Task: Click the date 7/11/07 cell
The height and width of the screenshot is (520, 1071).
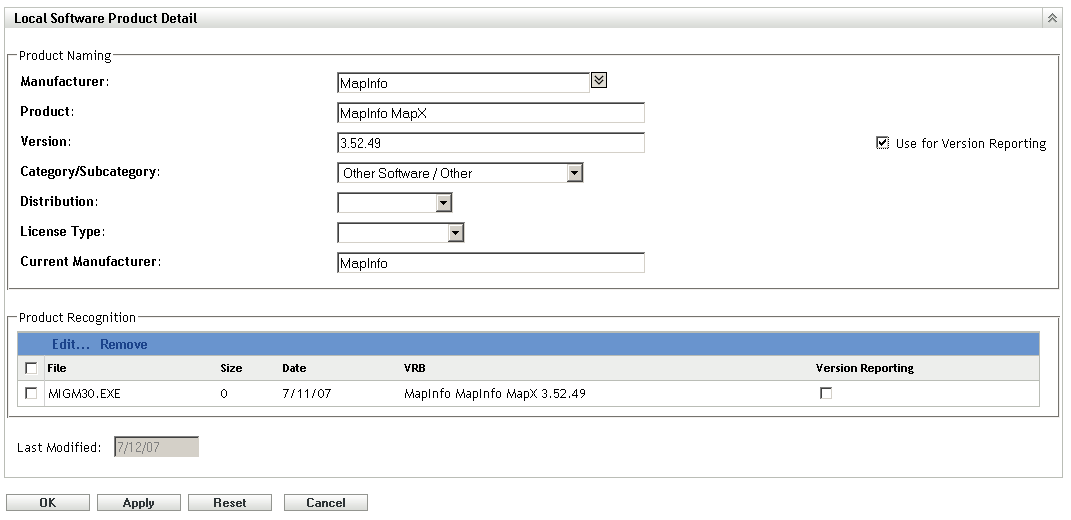Action: 307,394
